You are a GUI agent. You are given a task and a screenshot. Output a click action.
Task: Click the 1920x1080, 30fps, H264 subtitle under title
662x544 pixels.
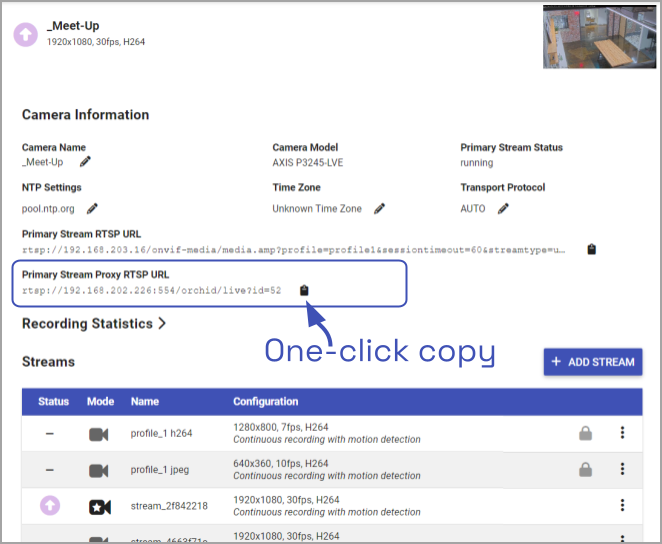coord(96,42)
